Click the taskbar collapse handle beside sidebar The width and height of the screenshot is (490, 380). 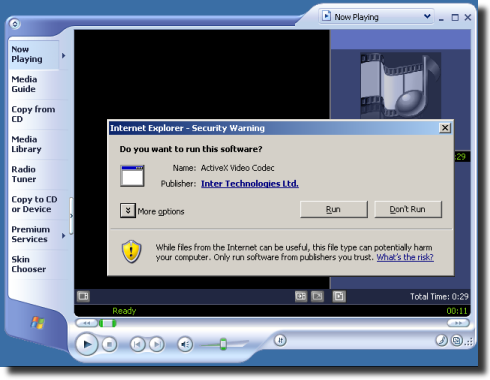tap(71, 216)
